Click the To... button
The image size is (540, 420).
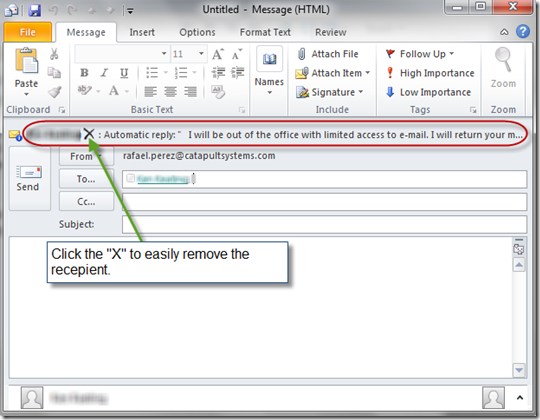pos(86,179)
